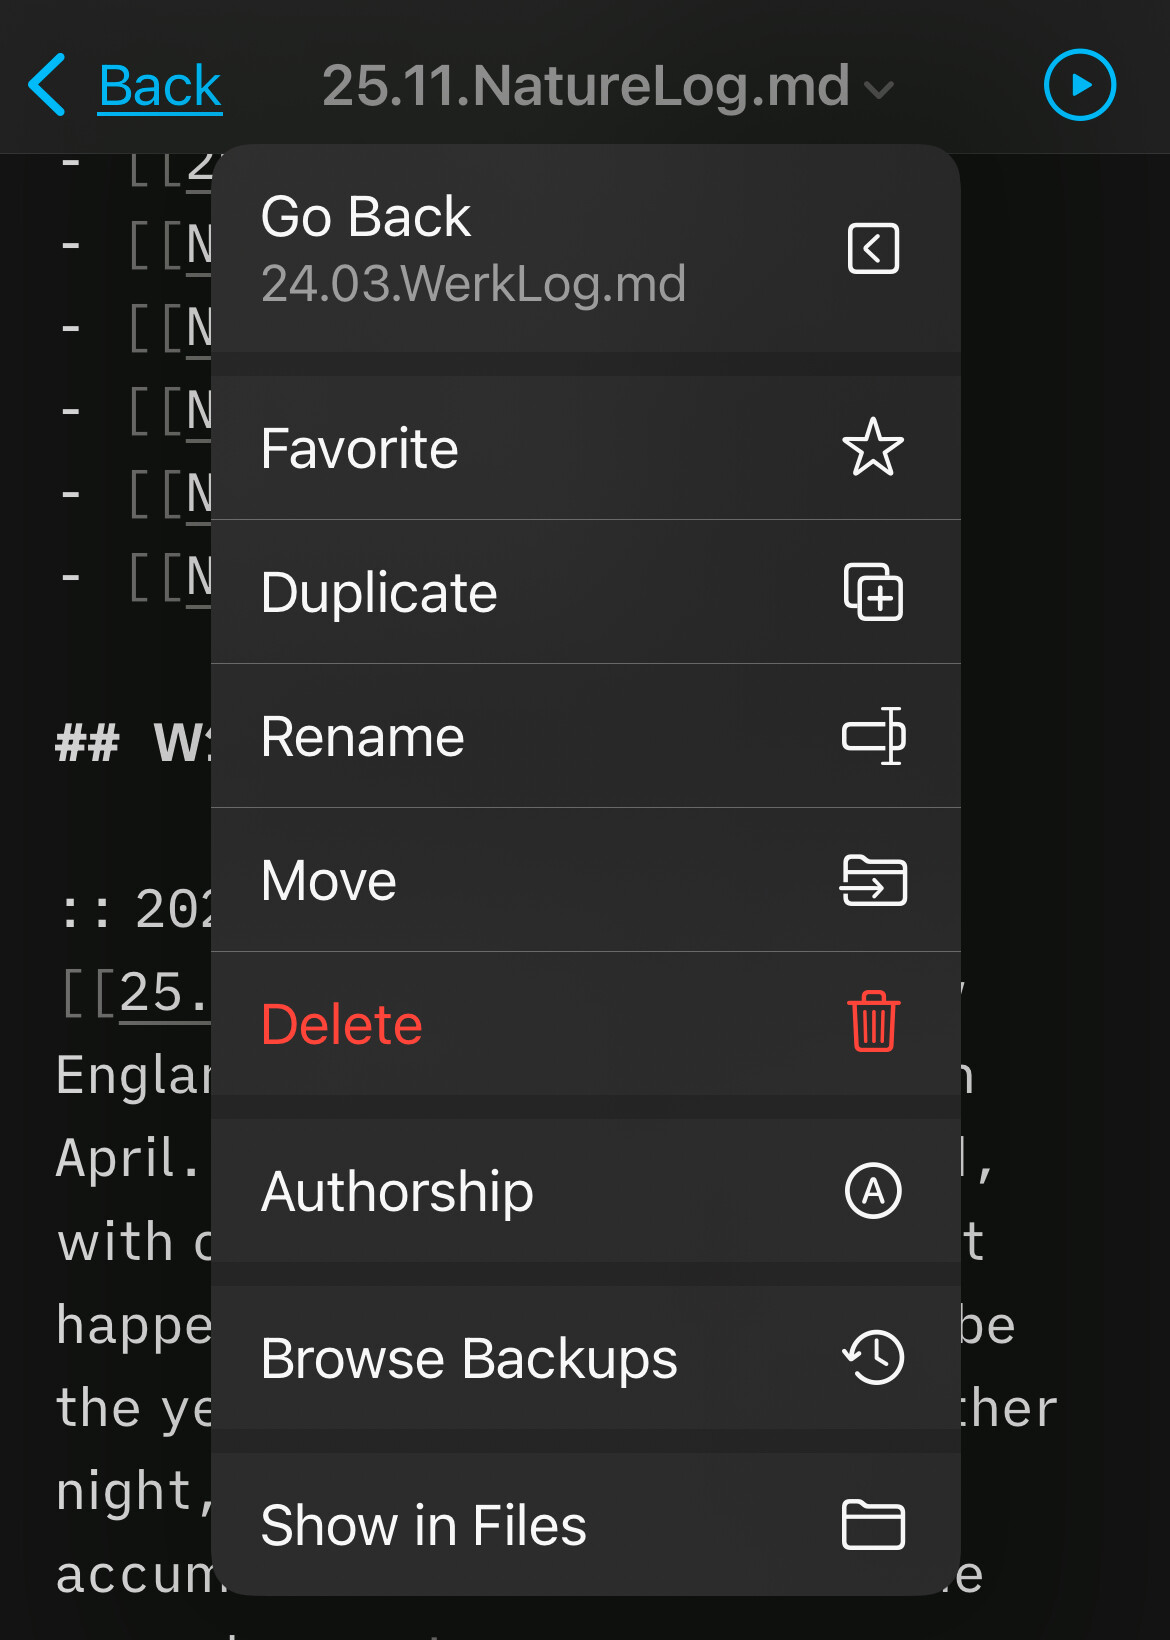Tap the Browse Backups clock icon

point(873,1357)
